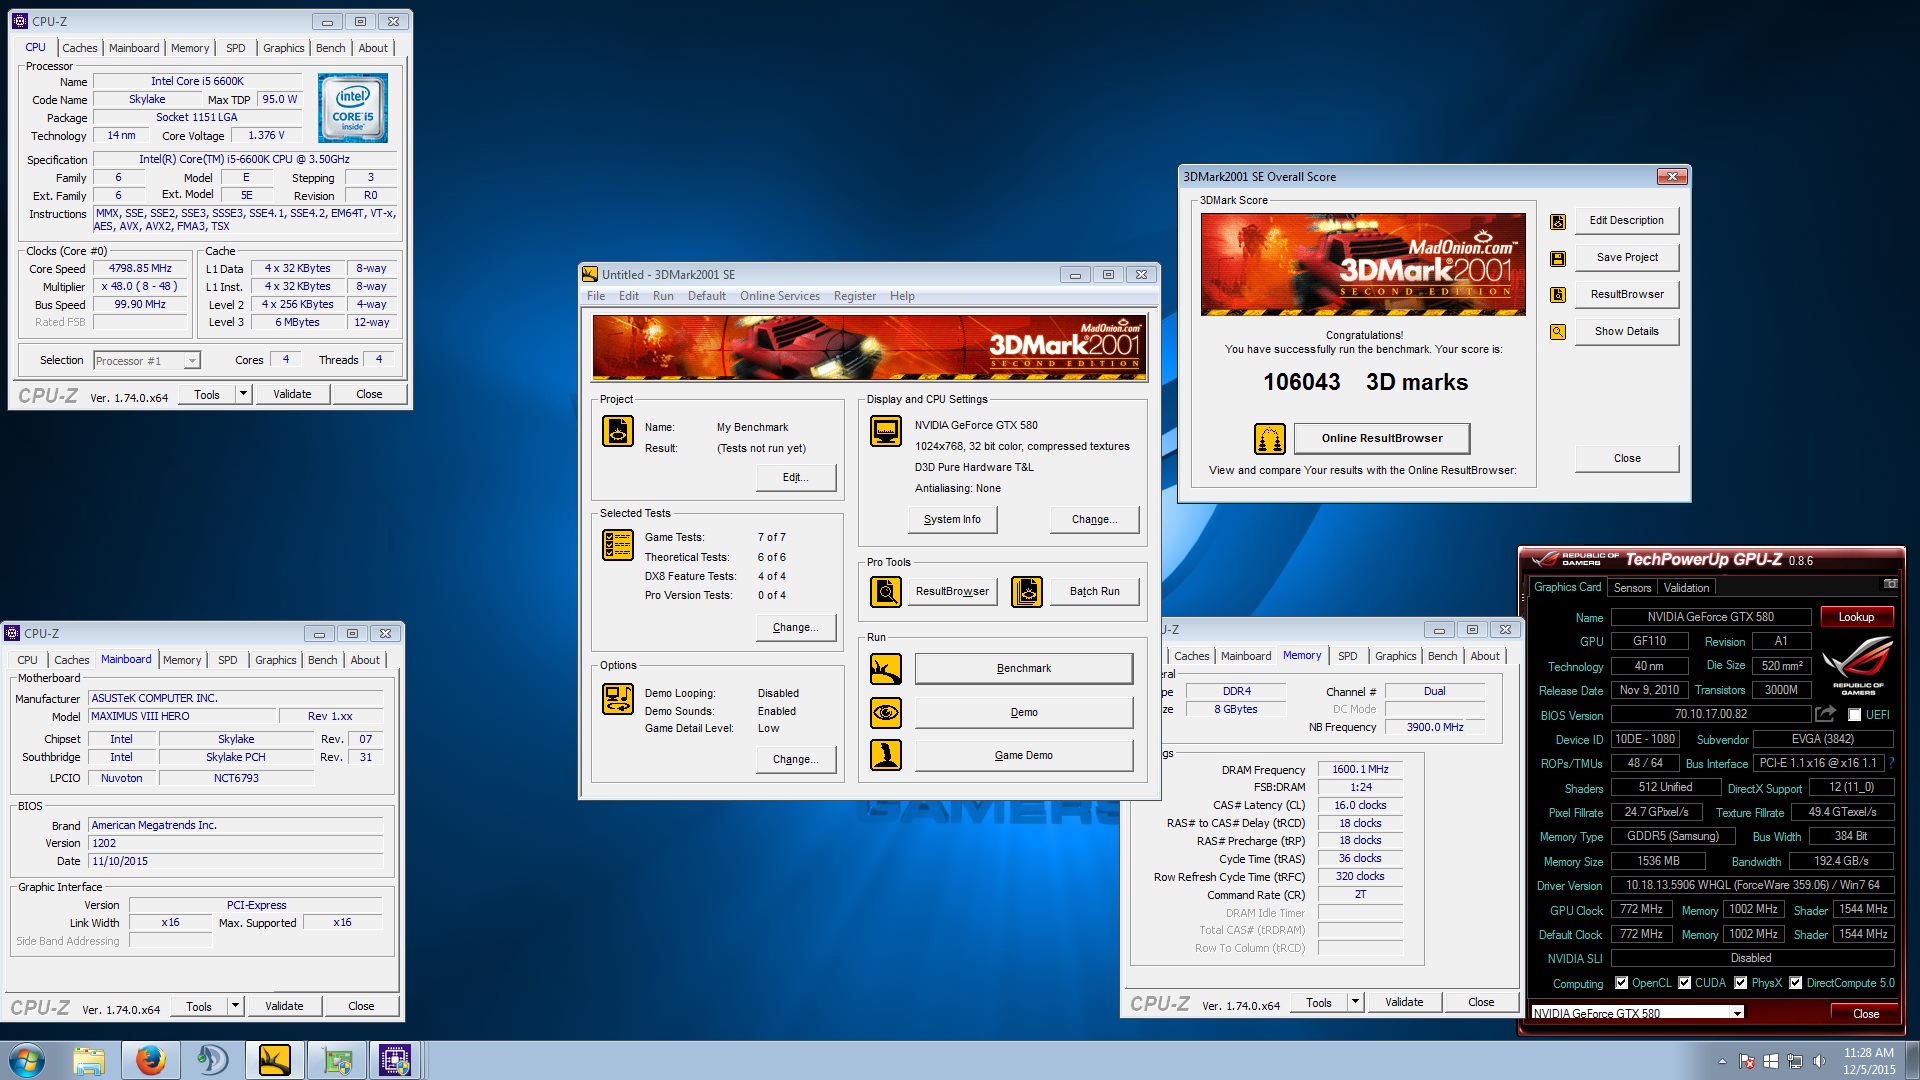
Task: Click the Lookup button in GPU-Z
Action: (x=1856, y=617)
